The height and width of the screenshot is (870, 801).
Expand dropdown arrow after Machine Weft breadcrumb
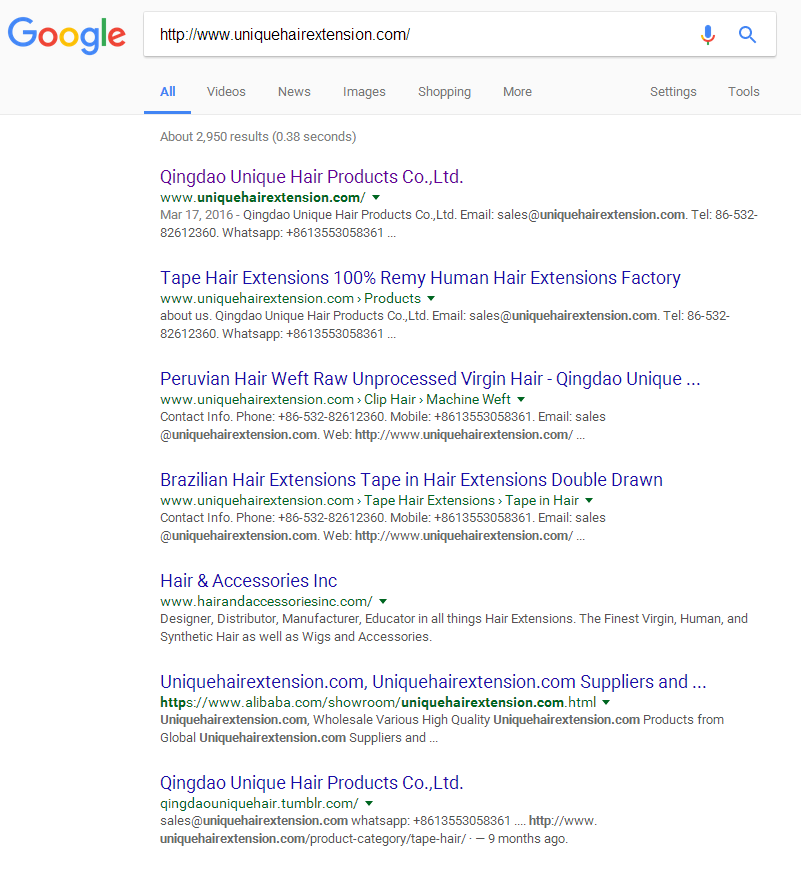(x=521, y=399)
